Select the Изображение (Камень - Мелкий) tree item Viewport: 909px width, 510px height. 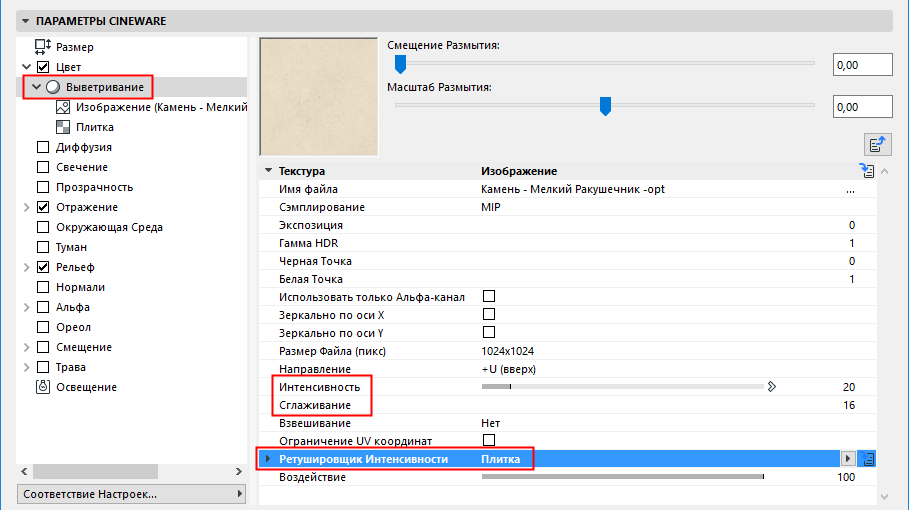pyautogui.click(x=161, y=107)
